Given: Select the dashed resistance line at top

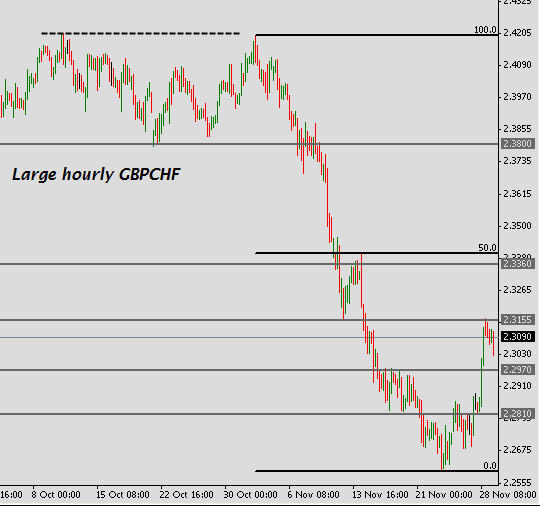Looking at the screenshot, I should (x=141, y=33).
